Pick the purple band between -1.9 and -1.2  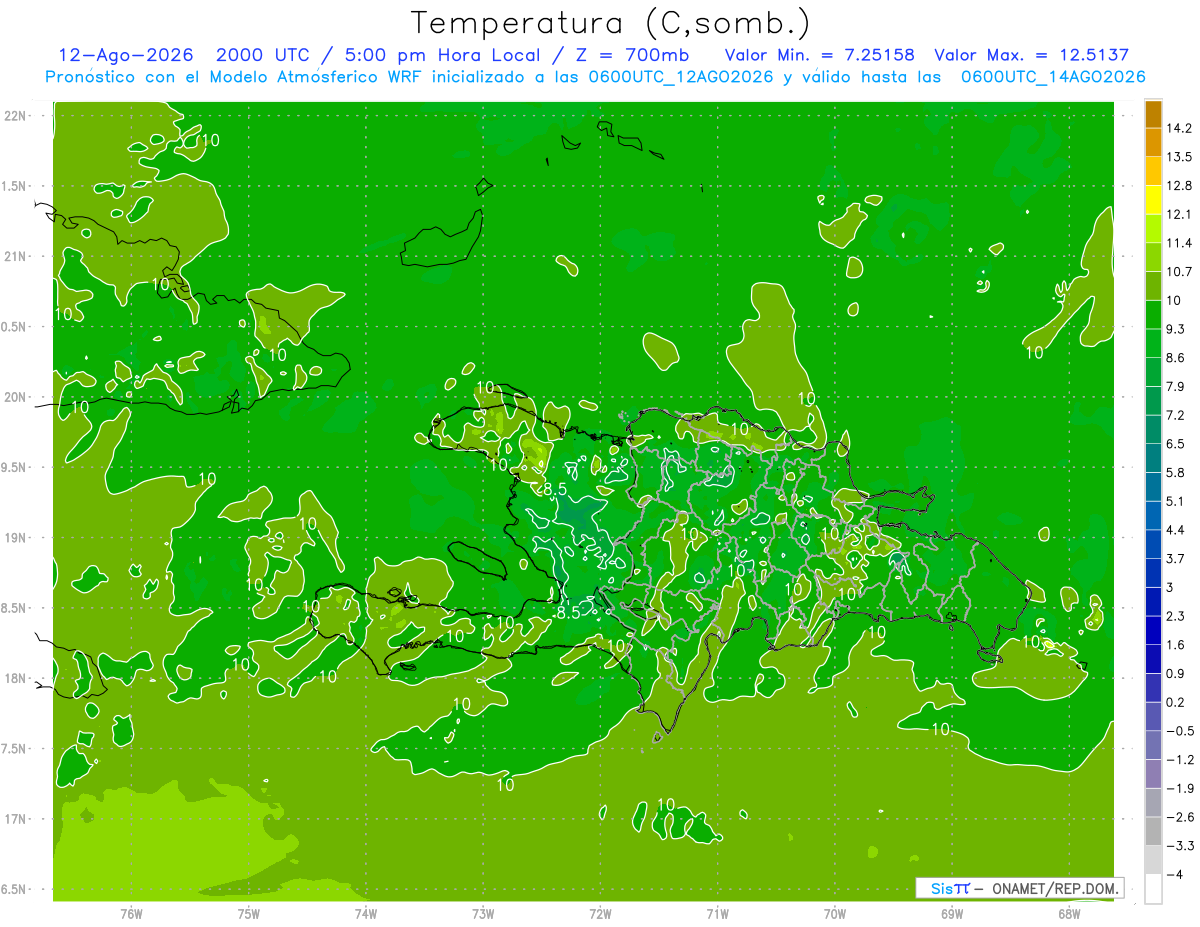[x=1153, y=774]
